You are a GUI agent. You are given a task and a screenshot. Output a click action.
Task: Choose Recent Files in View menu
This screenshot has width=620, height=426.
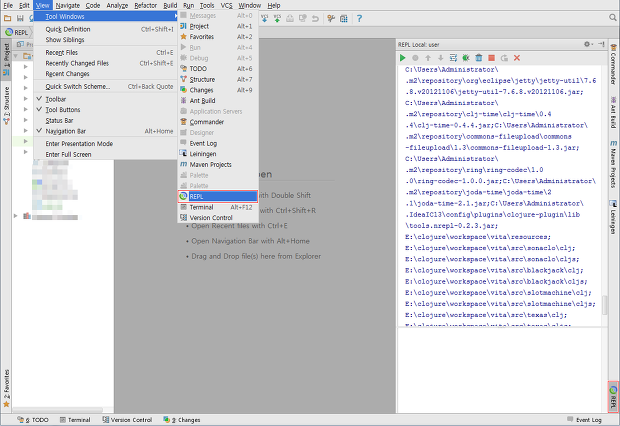[x=105, y=53]
